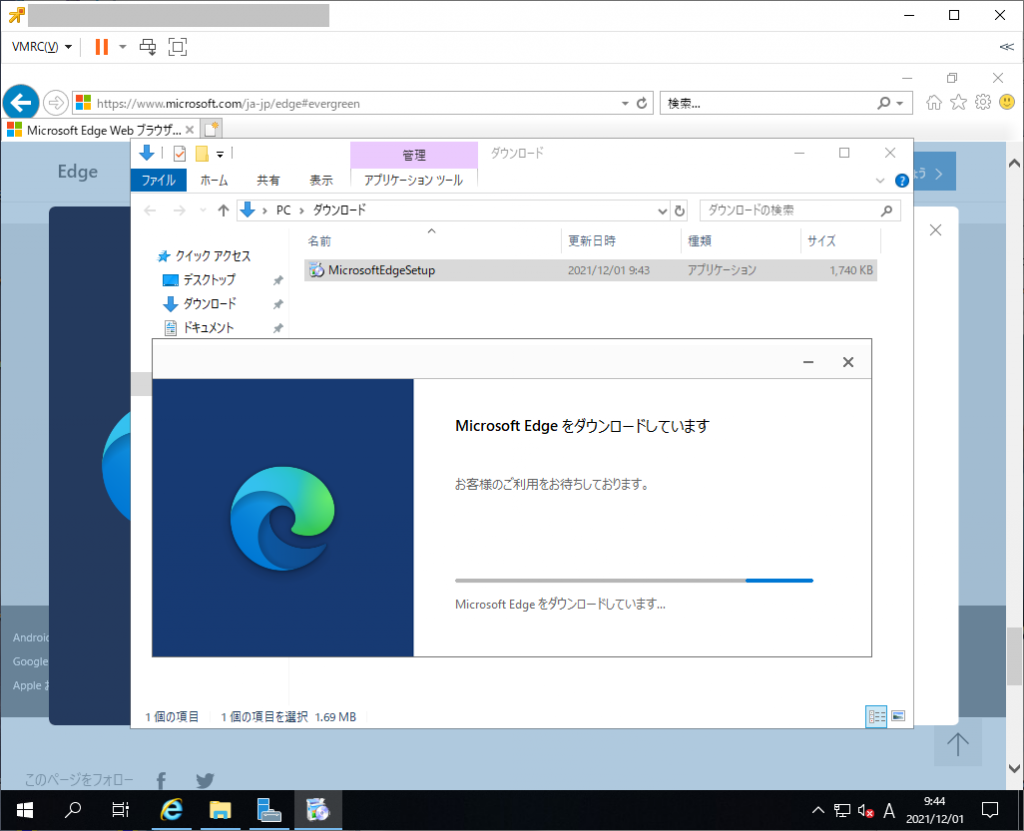
Task: Sort files by サイズ column header
Action: 840,241
